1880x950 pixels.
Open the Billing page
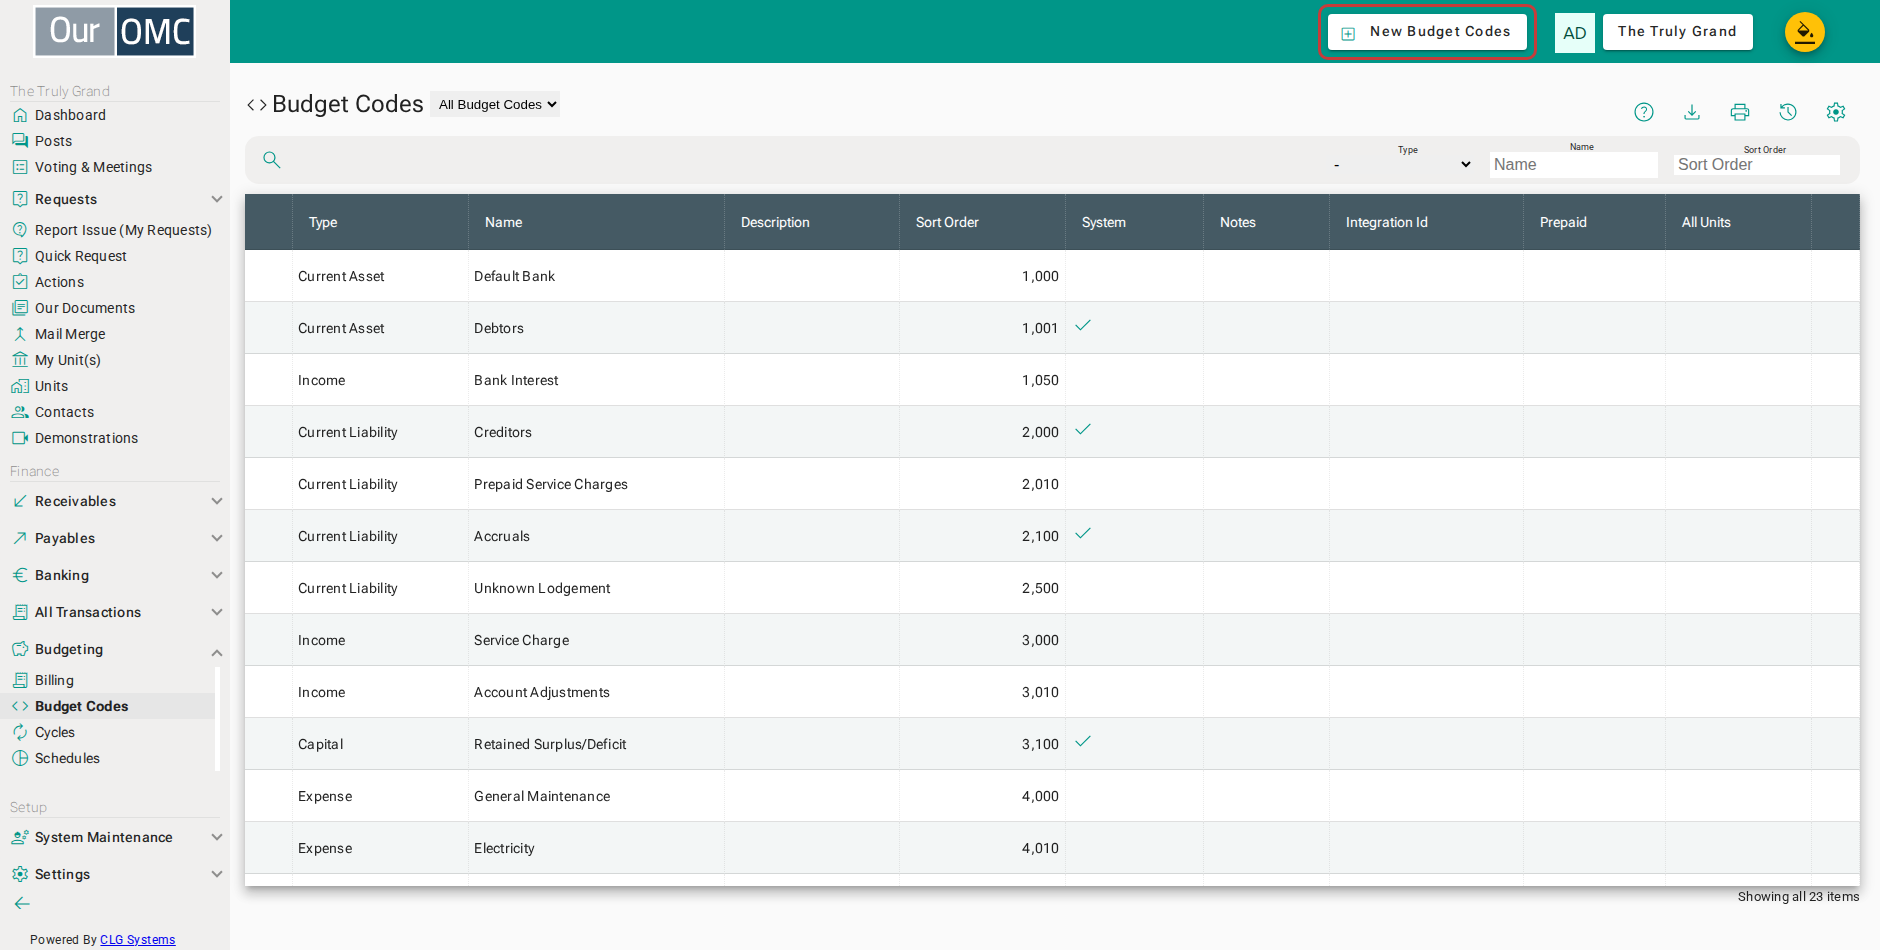coord(54,680)
